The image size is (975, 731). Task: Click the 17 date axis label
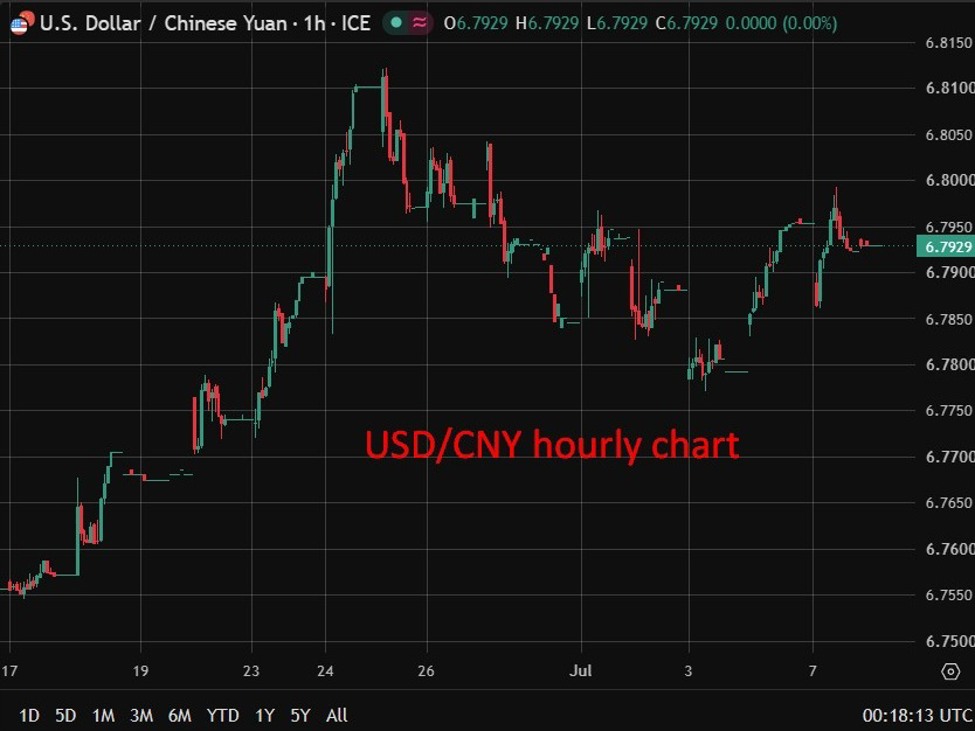(9, 671)
